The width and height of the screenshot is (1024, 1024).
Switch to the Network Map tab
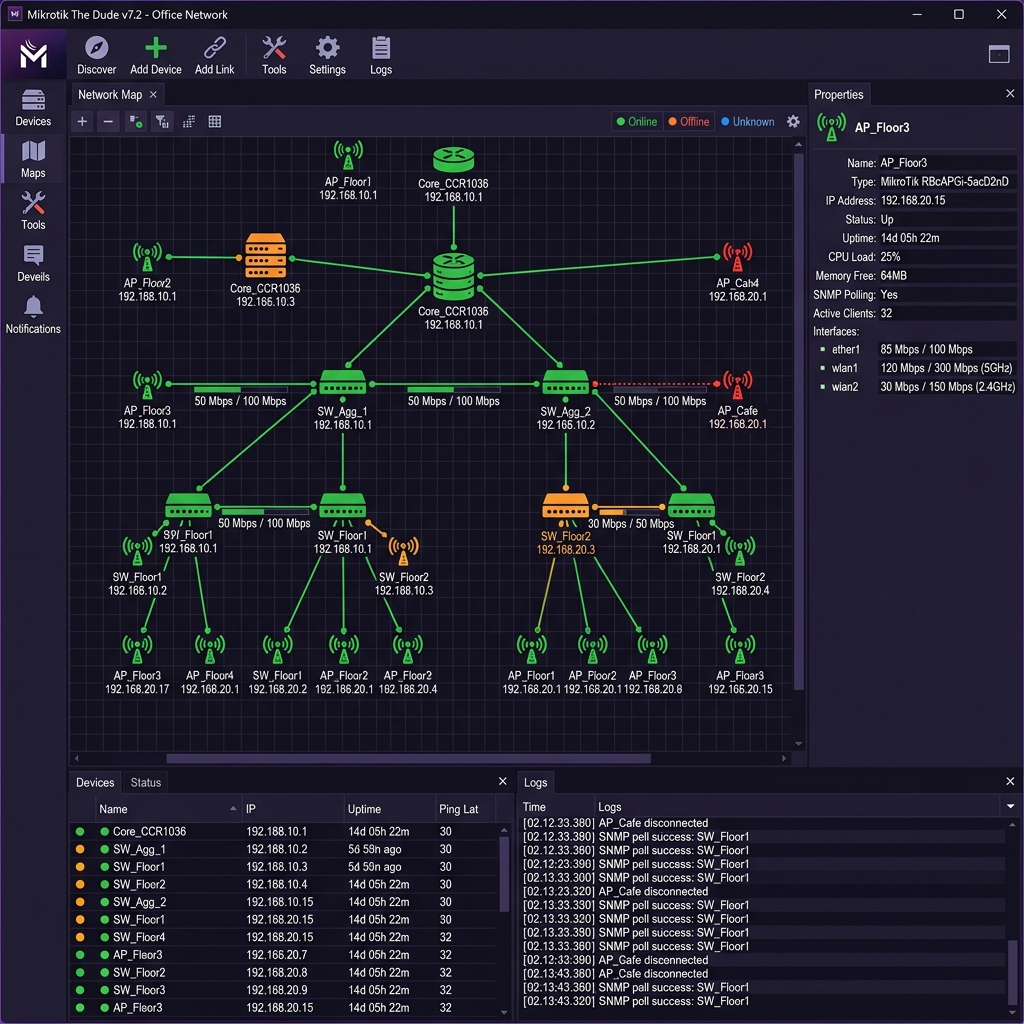110,95
